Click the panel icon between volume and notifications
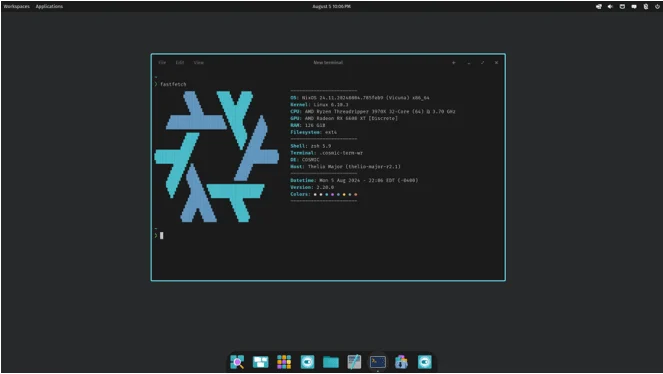 coord(622,6)
